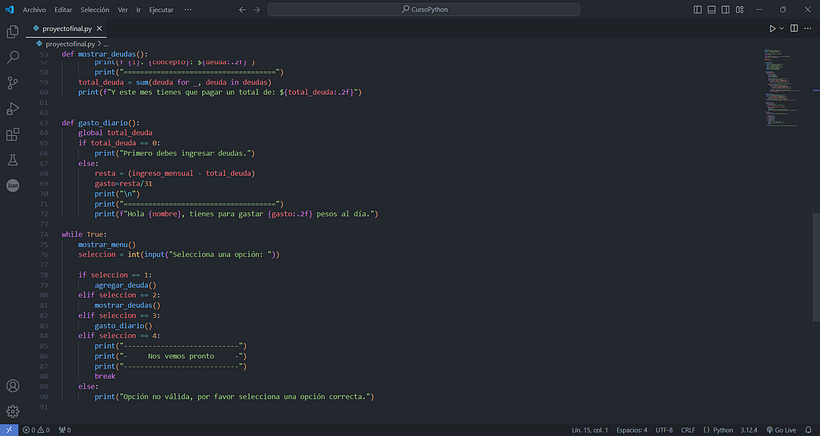Viewport: 820px width, 436px height.
Task: Open the editor More Actions ellipsis
Action: [x=808, y=28]
